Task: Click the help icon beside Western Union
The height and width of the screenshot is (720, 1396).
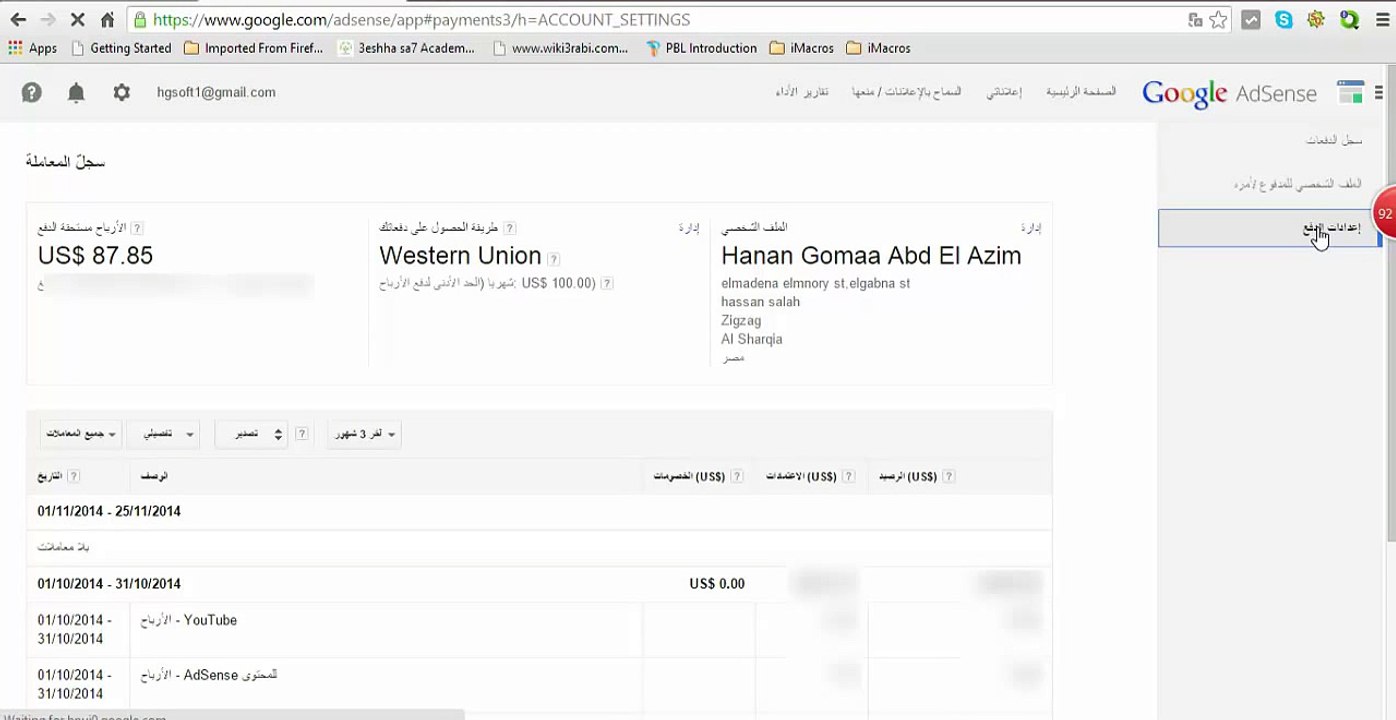Action: point(553,258)
